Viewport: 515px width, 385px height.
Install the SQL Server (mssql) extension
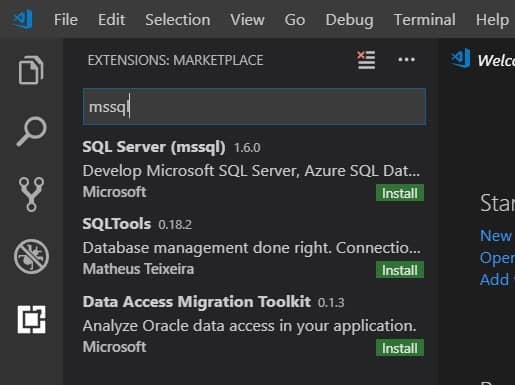point(400,193)
